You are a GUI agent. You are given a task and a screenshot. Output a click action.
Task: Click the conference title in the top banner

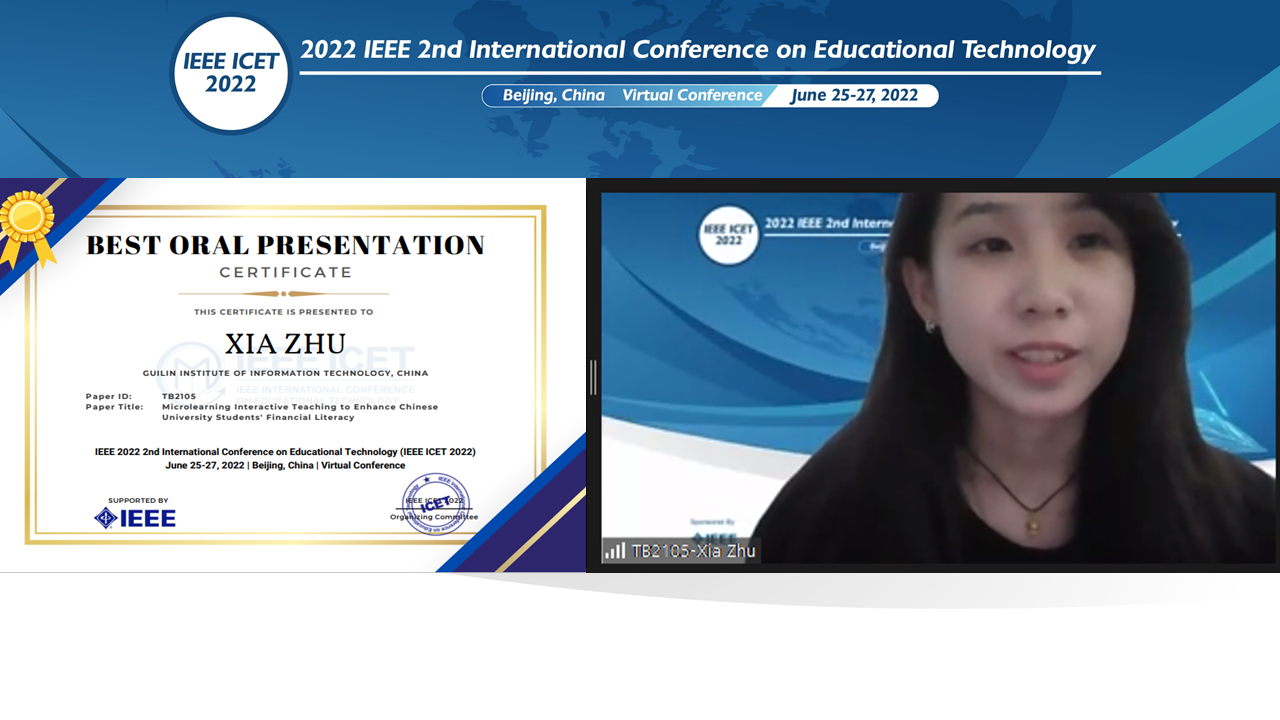(x=697, y=50)
